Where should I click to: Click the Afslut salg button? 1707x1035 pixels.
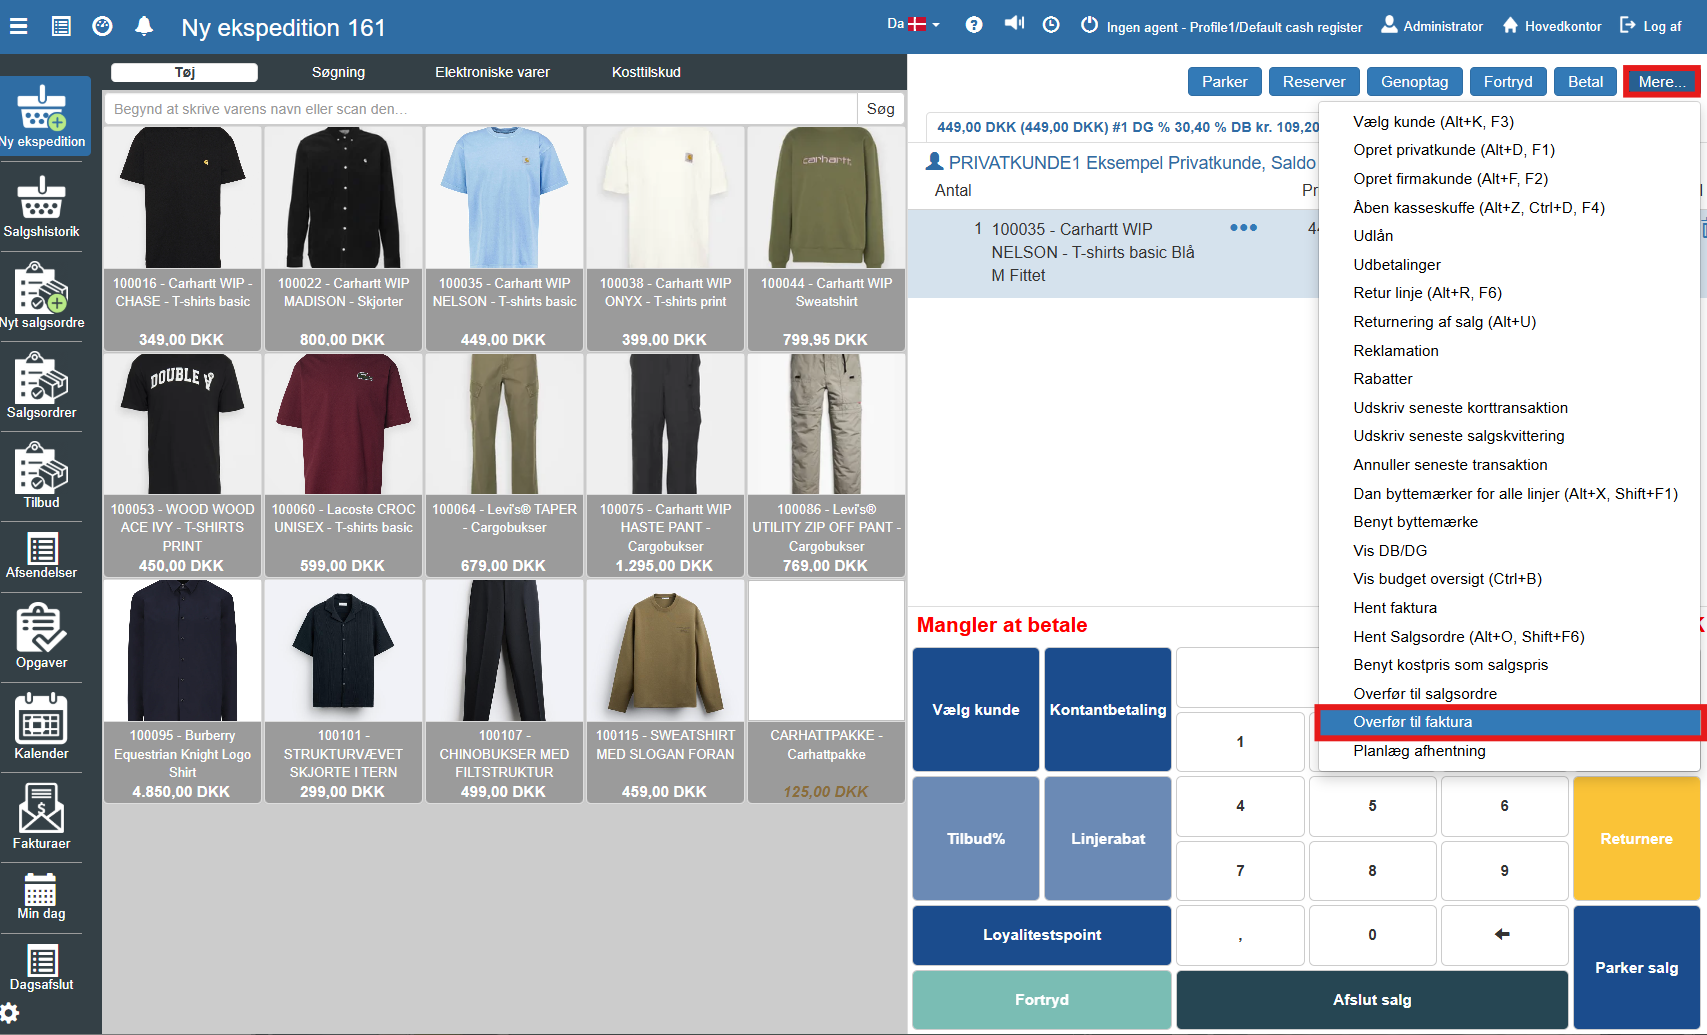click(x=1372, y=1000)
